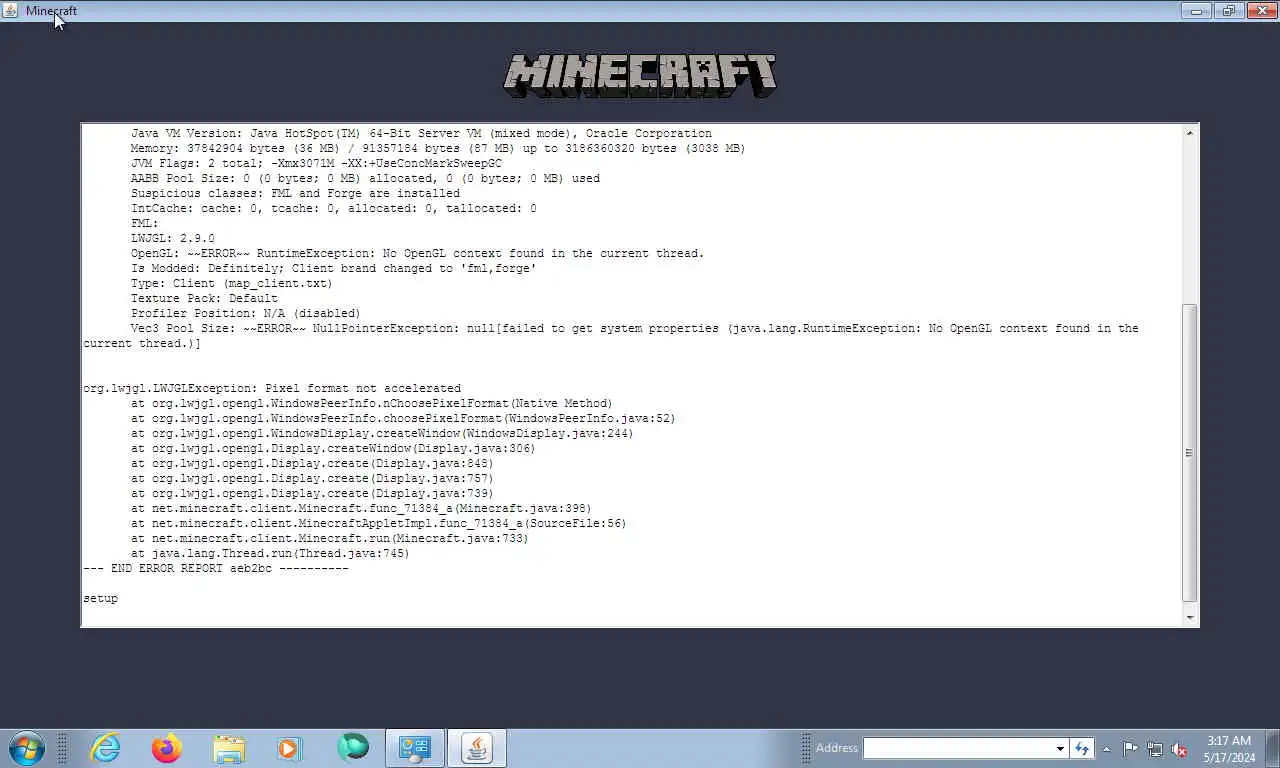Close the Minecraft window

pos(1261,11)
